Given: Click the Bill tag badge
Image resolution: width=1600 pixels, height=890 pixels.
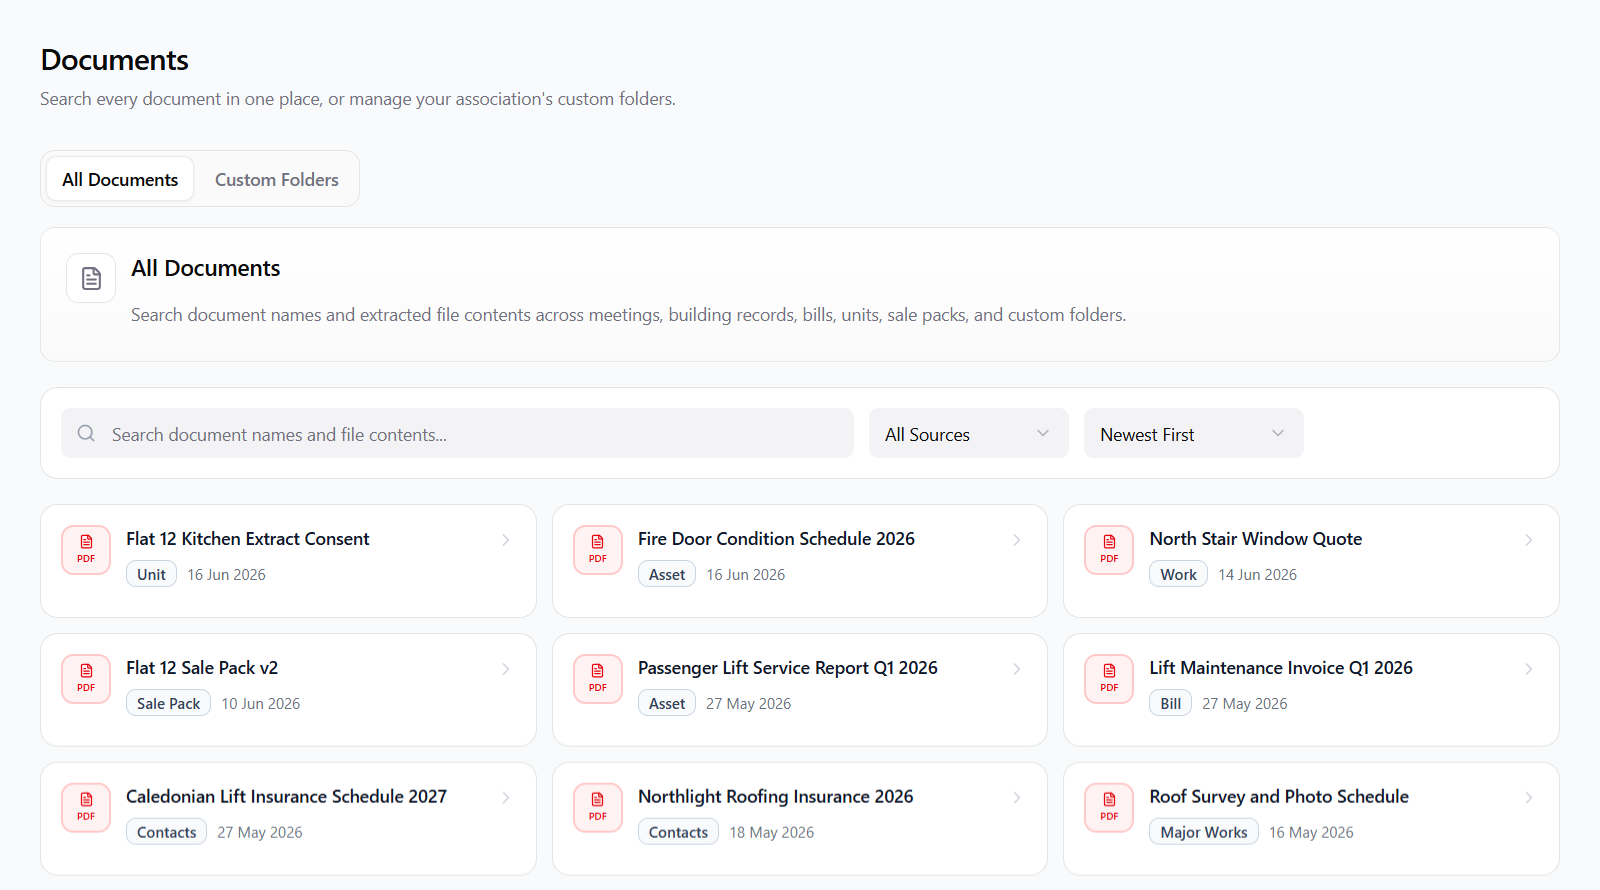Looking at the screenshot, I should point(1170,703).
